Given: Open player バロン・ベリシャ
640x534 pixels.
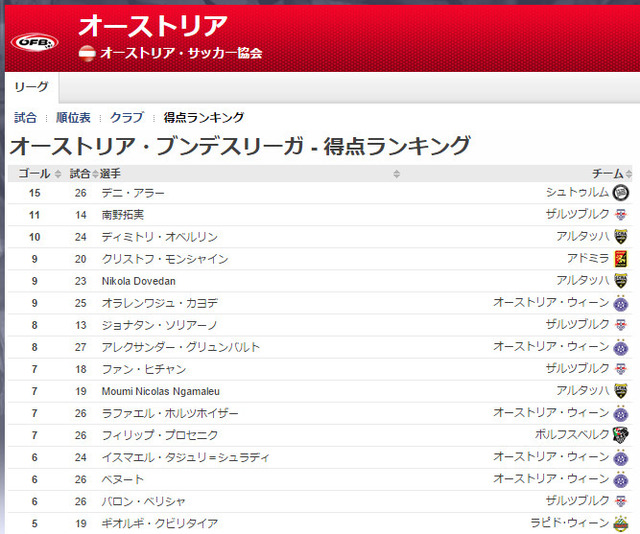Looking at the screenshot, I should (144, 501).
